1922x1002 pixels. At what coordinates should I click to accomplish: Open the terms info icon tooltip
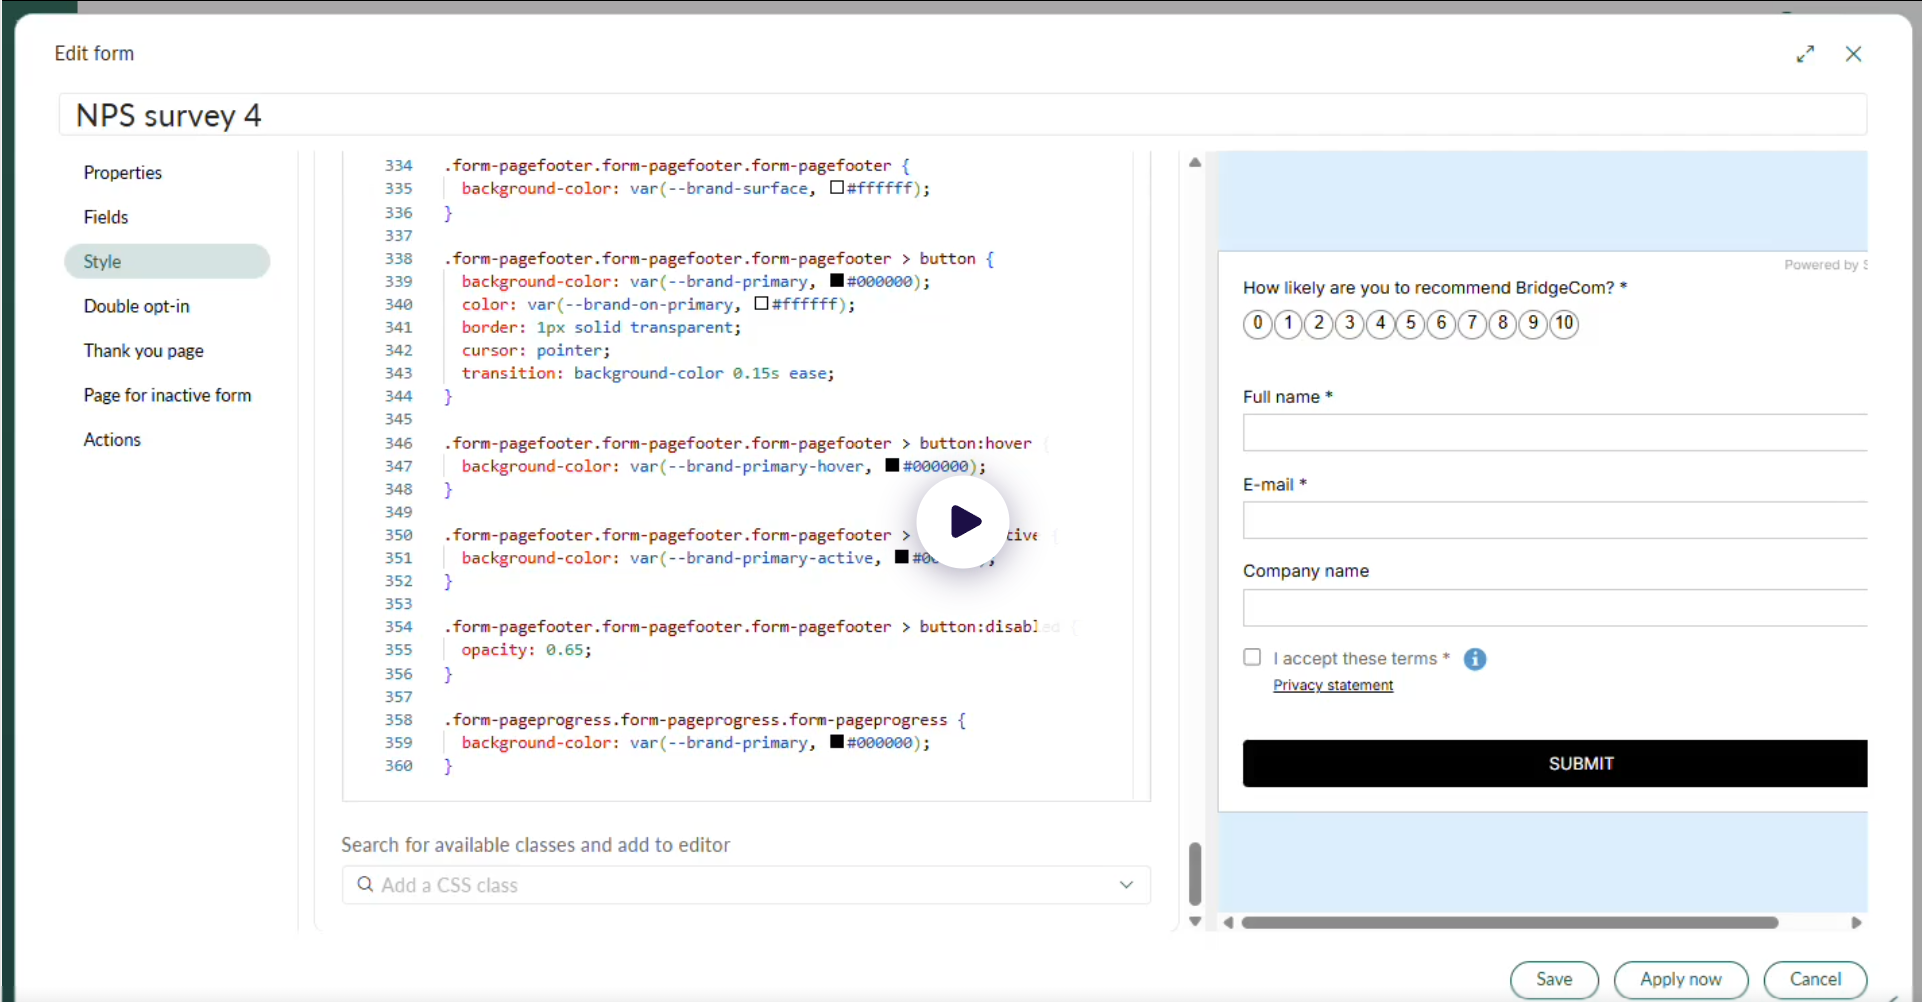click(x=1475, y=659)
